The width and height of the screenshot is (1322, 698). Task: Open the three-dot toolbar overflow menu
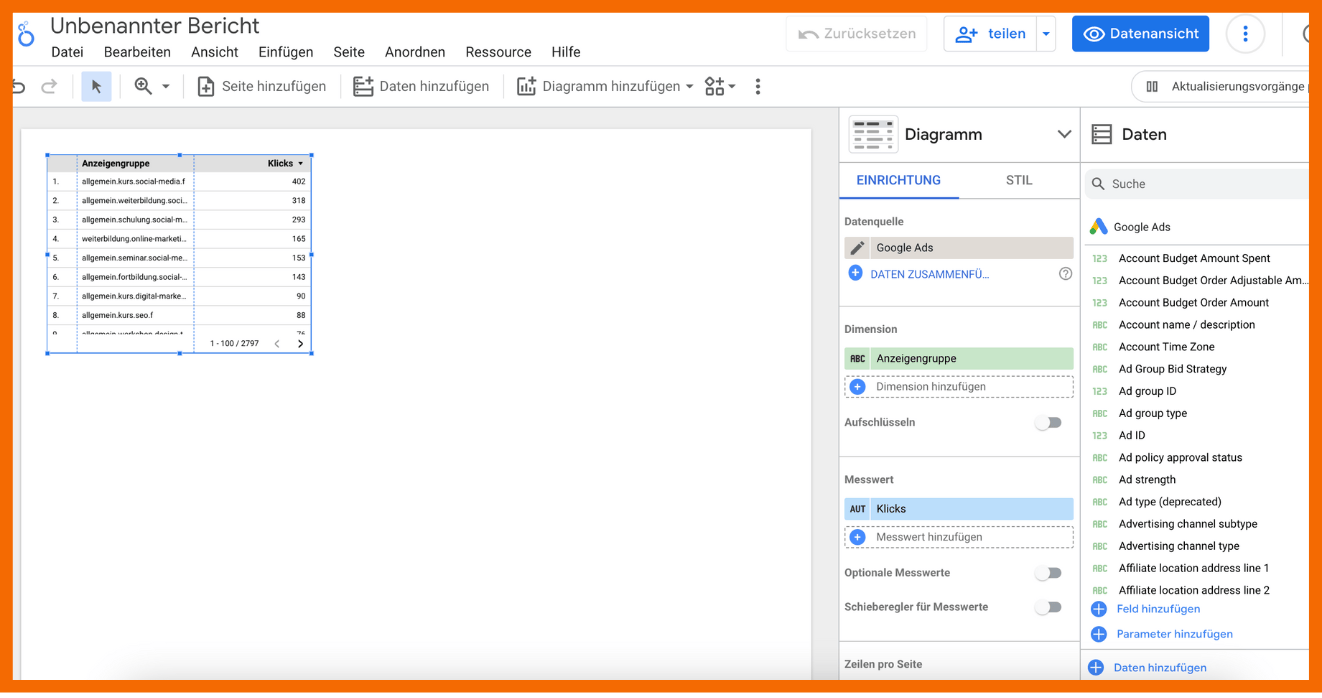(x=757, y=87)
